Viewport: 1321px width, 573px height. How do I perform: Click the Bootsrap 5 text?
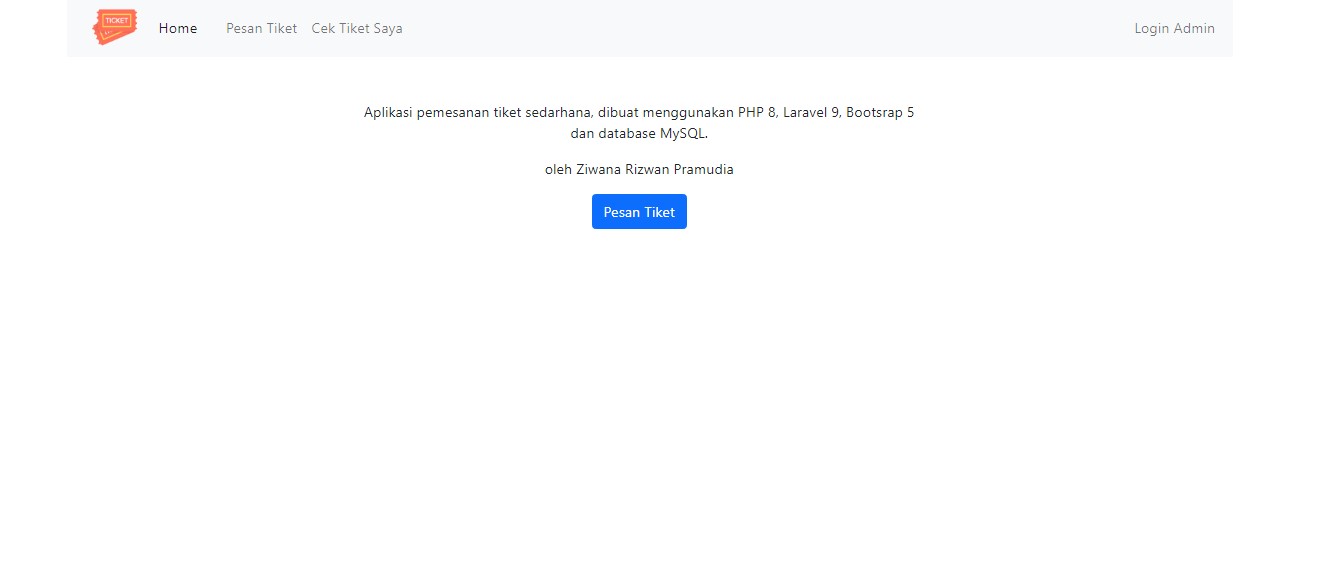pos(880,113)
